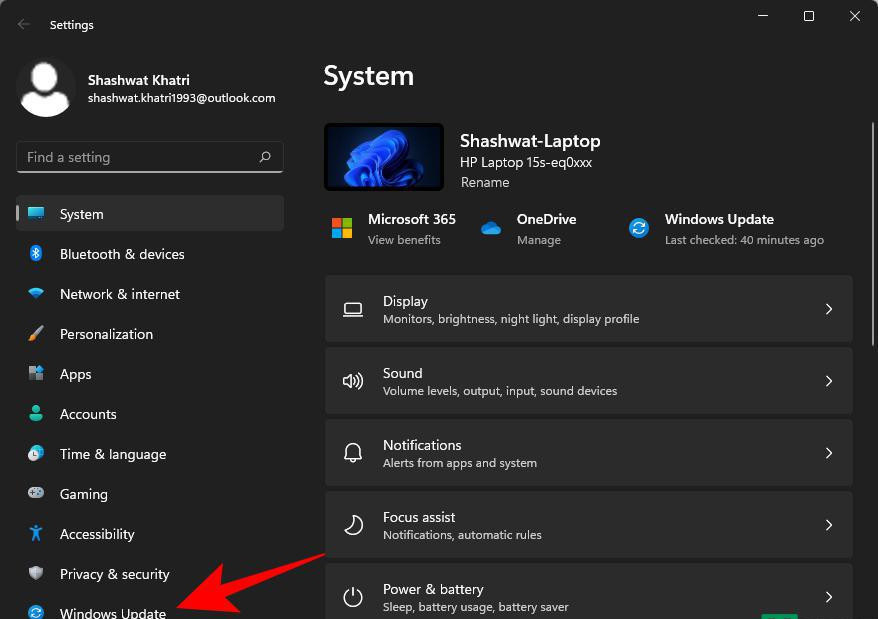The image size is (878, 619).
Task: Click the OneDrive cloud icon
Action: (491, 229)
